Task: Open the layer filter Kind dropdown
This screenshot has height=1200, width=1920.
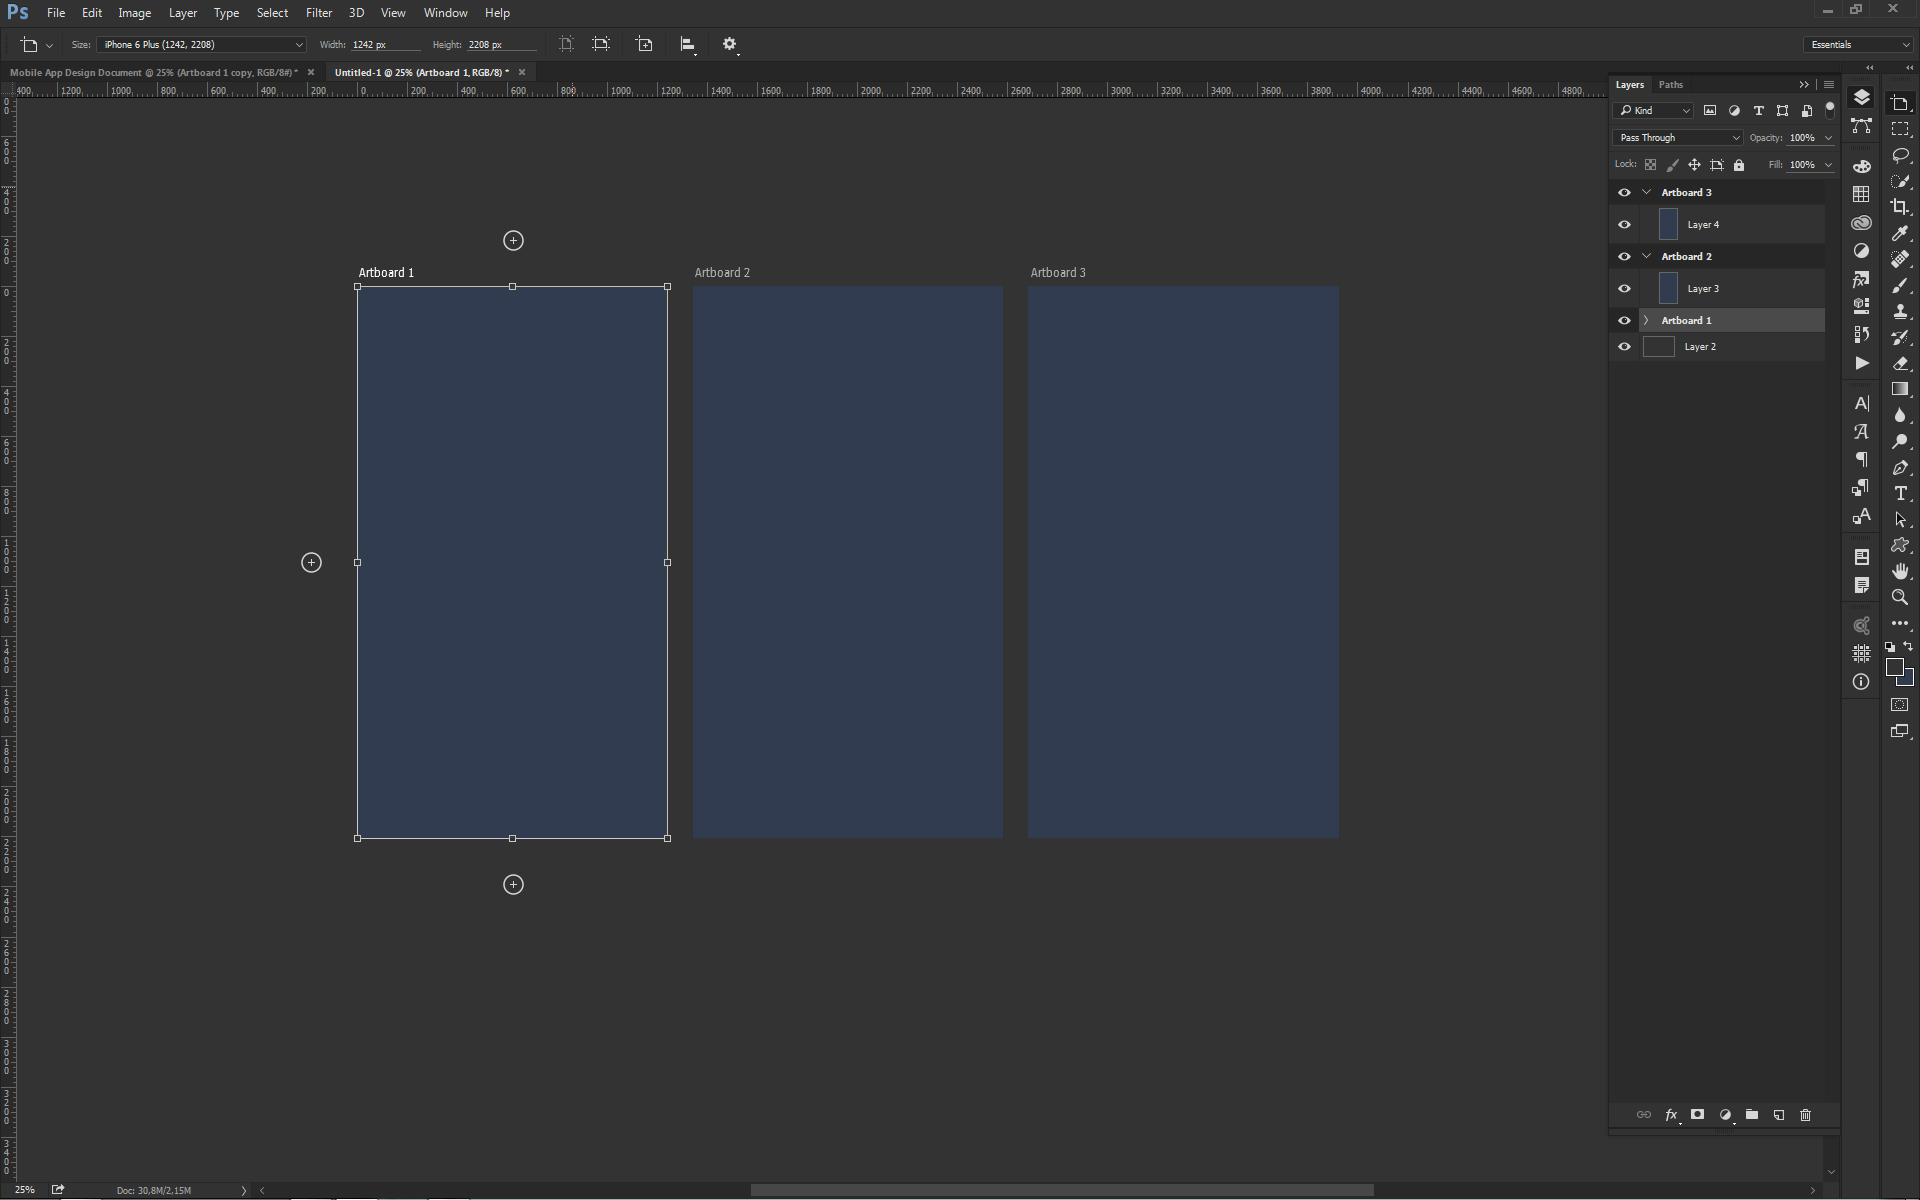Action: 1653,111
